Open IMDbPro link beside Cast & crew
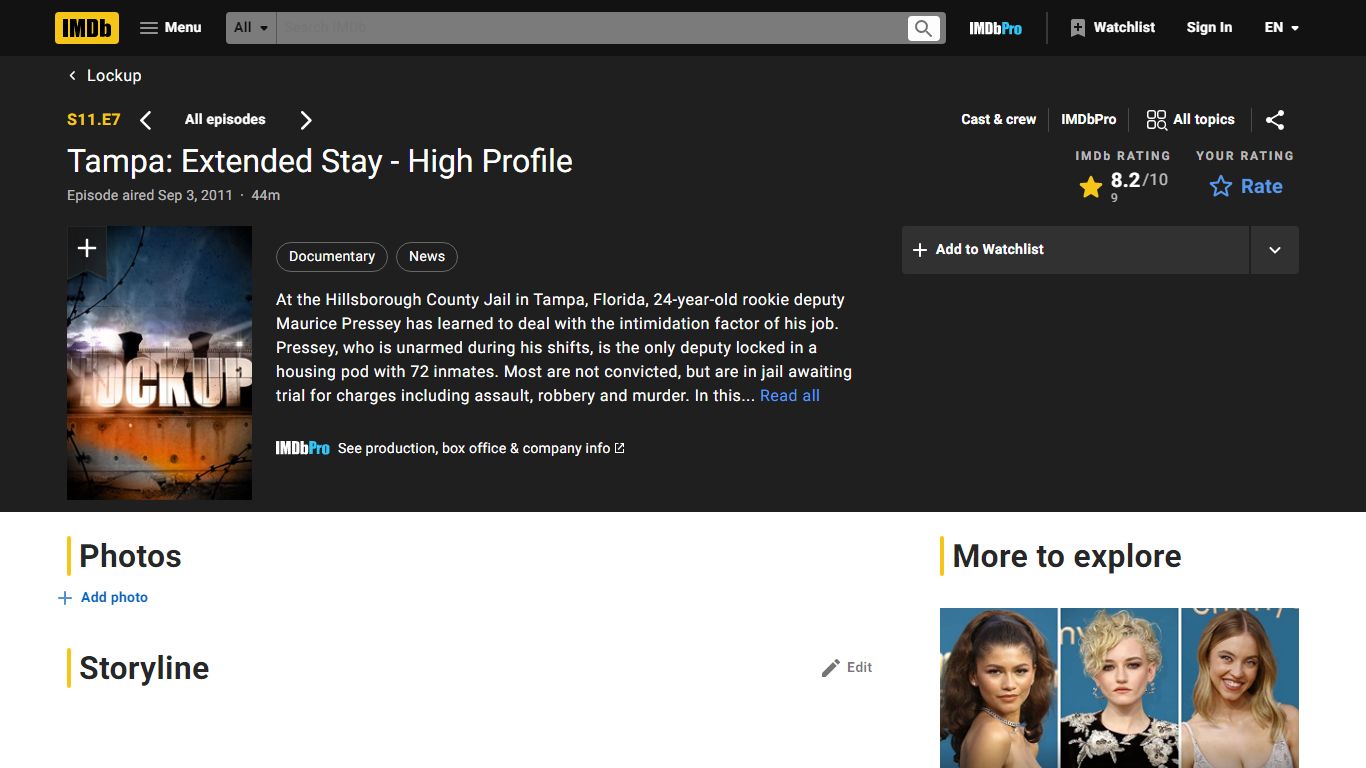 [1088, 119]
